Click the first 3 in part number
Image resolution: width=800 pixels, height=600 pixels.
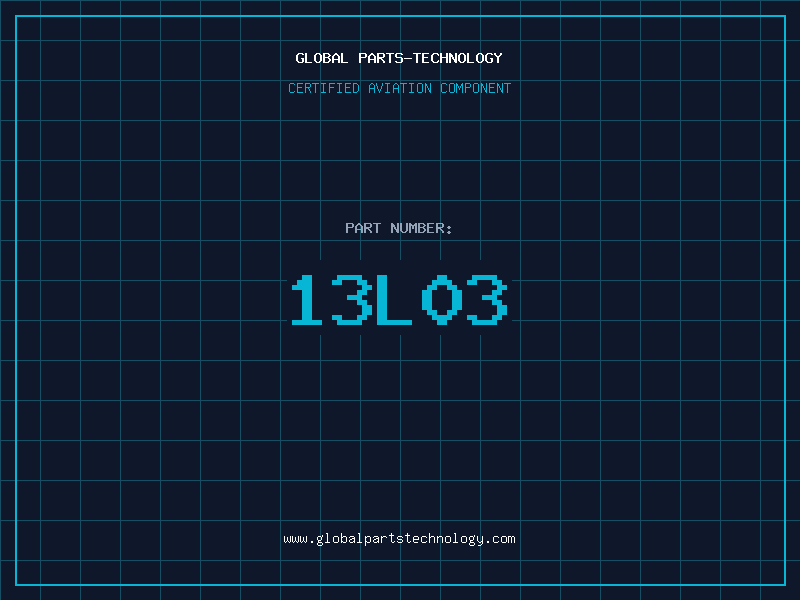[352, 300]
